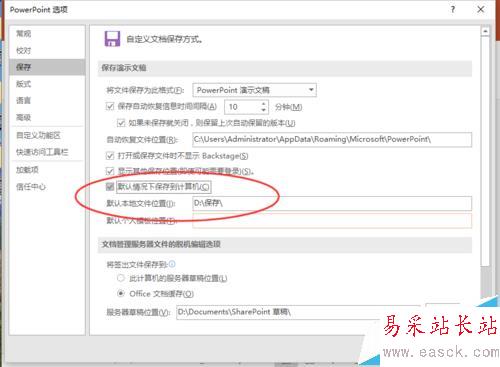Open the 校对 options category
This screenshot has width=500, height=367.
coord(47,50)
